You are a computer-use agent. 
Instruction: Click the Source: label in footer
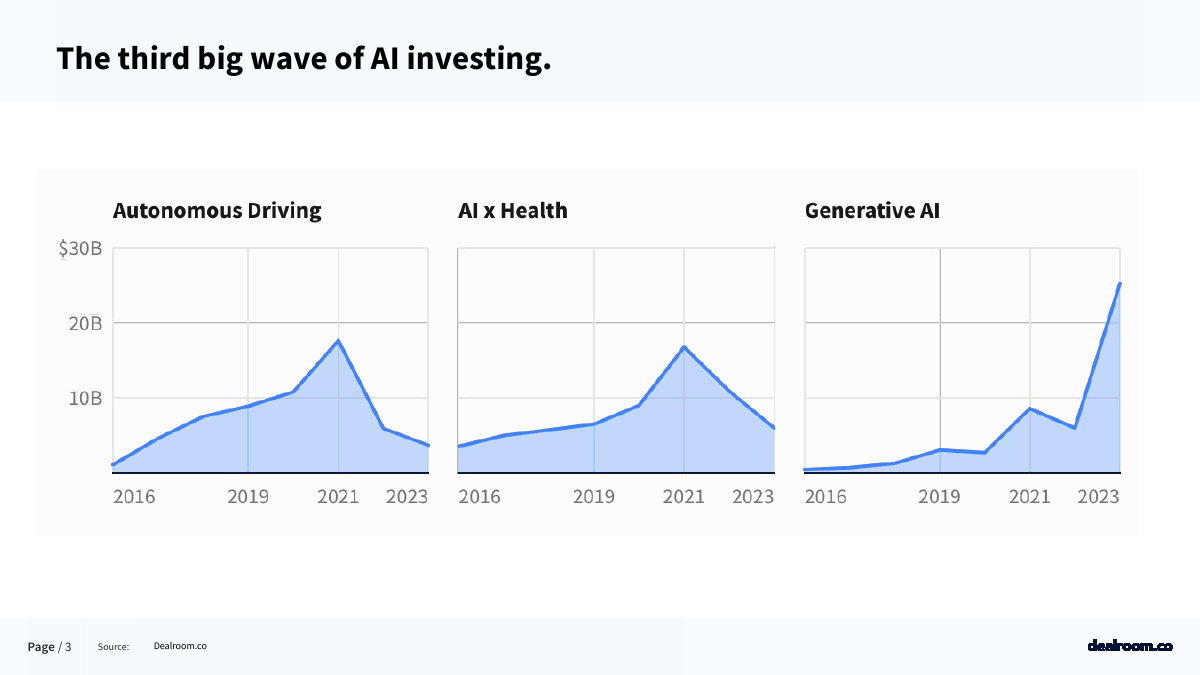[114, 647]
